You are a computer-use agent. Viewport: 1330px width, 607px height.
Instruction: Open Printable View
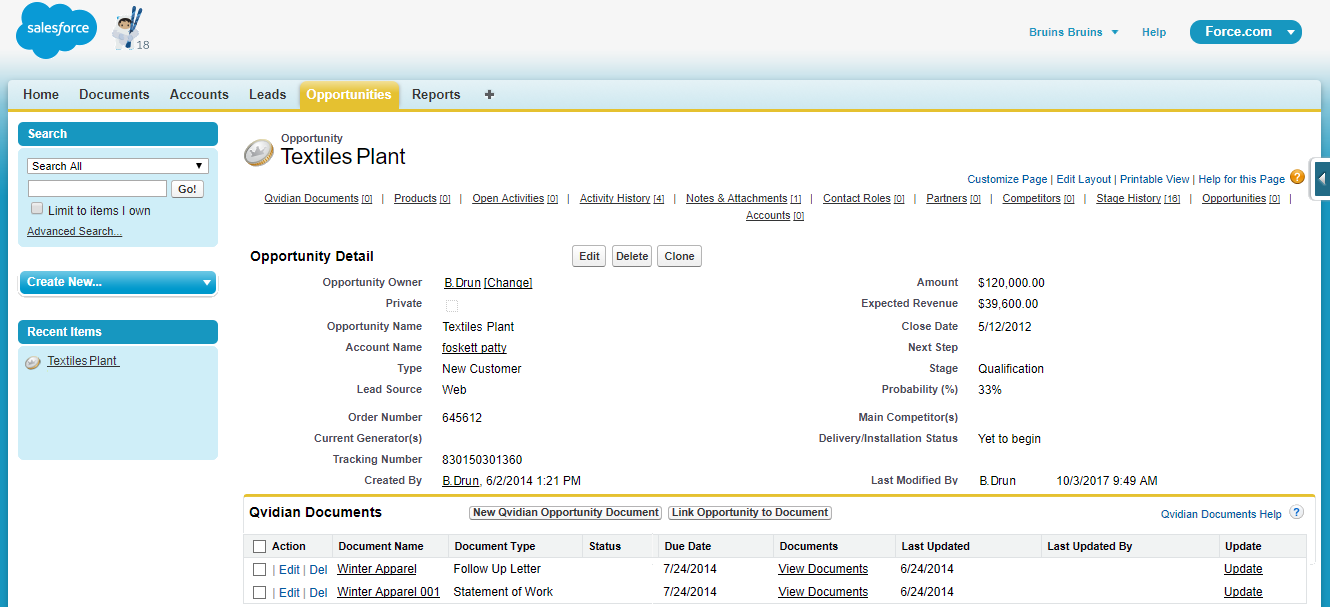pos(1155,179)
